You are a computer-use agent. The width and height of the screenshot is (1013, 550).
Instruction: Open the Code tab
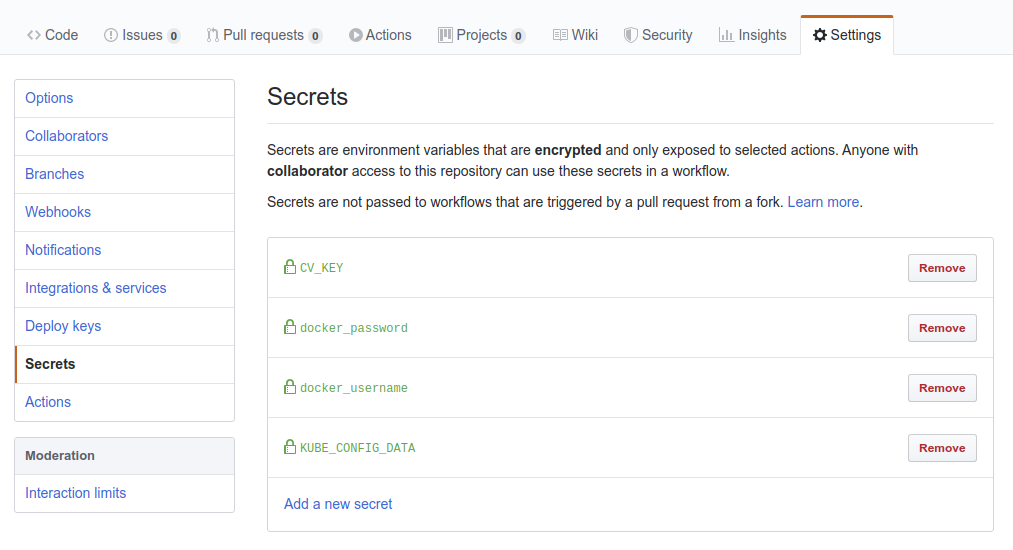(52, 35)
